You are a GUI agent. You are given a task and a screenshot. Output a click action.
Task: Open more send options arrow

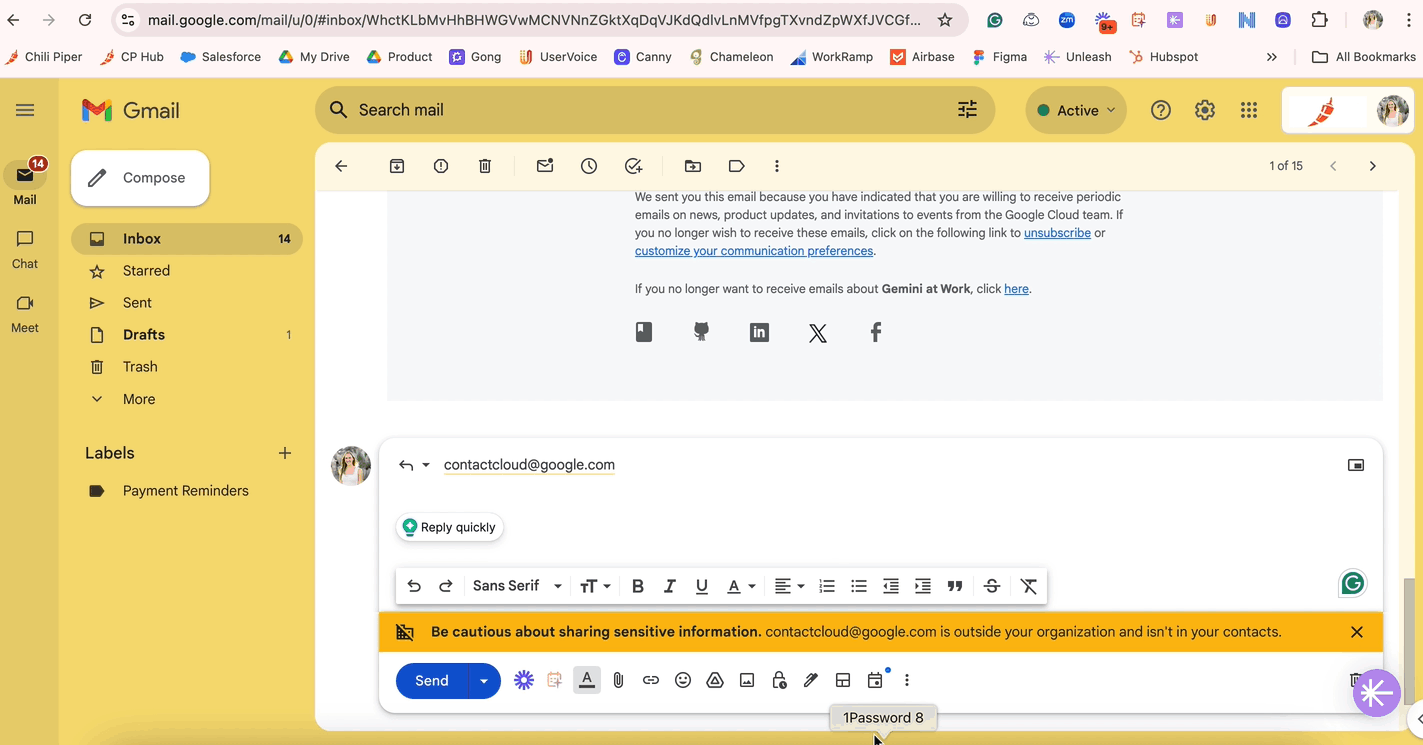[x=484, y=681]
